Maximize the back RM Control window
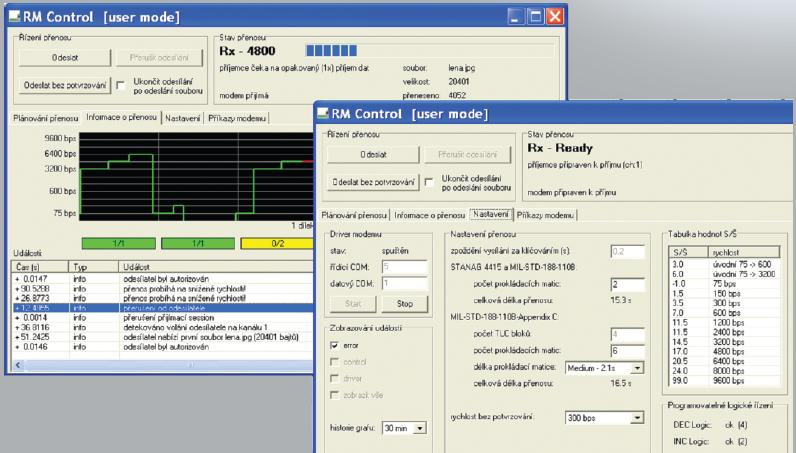The width and height of the screenshot is (796, 453). coord(536,16)
